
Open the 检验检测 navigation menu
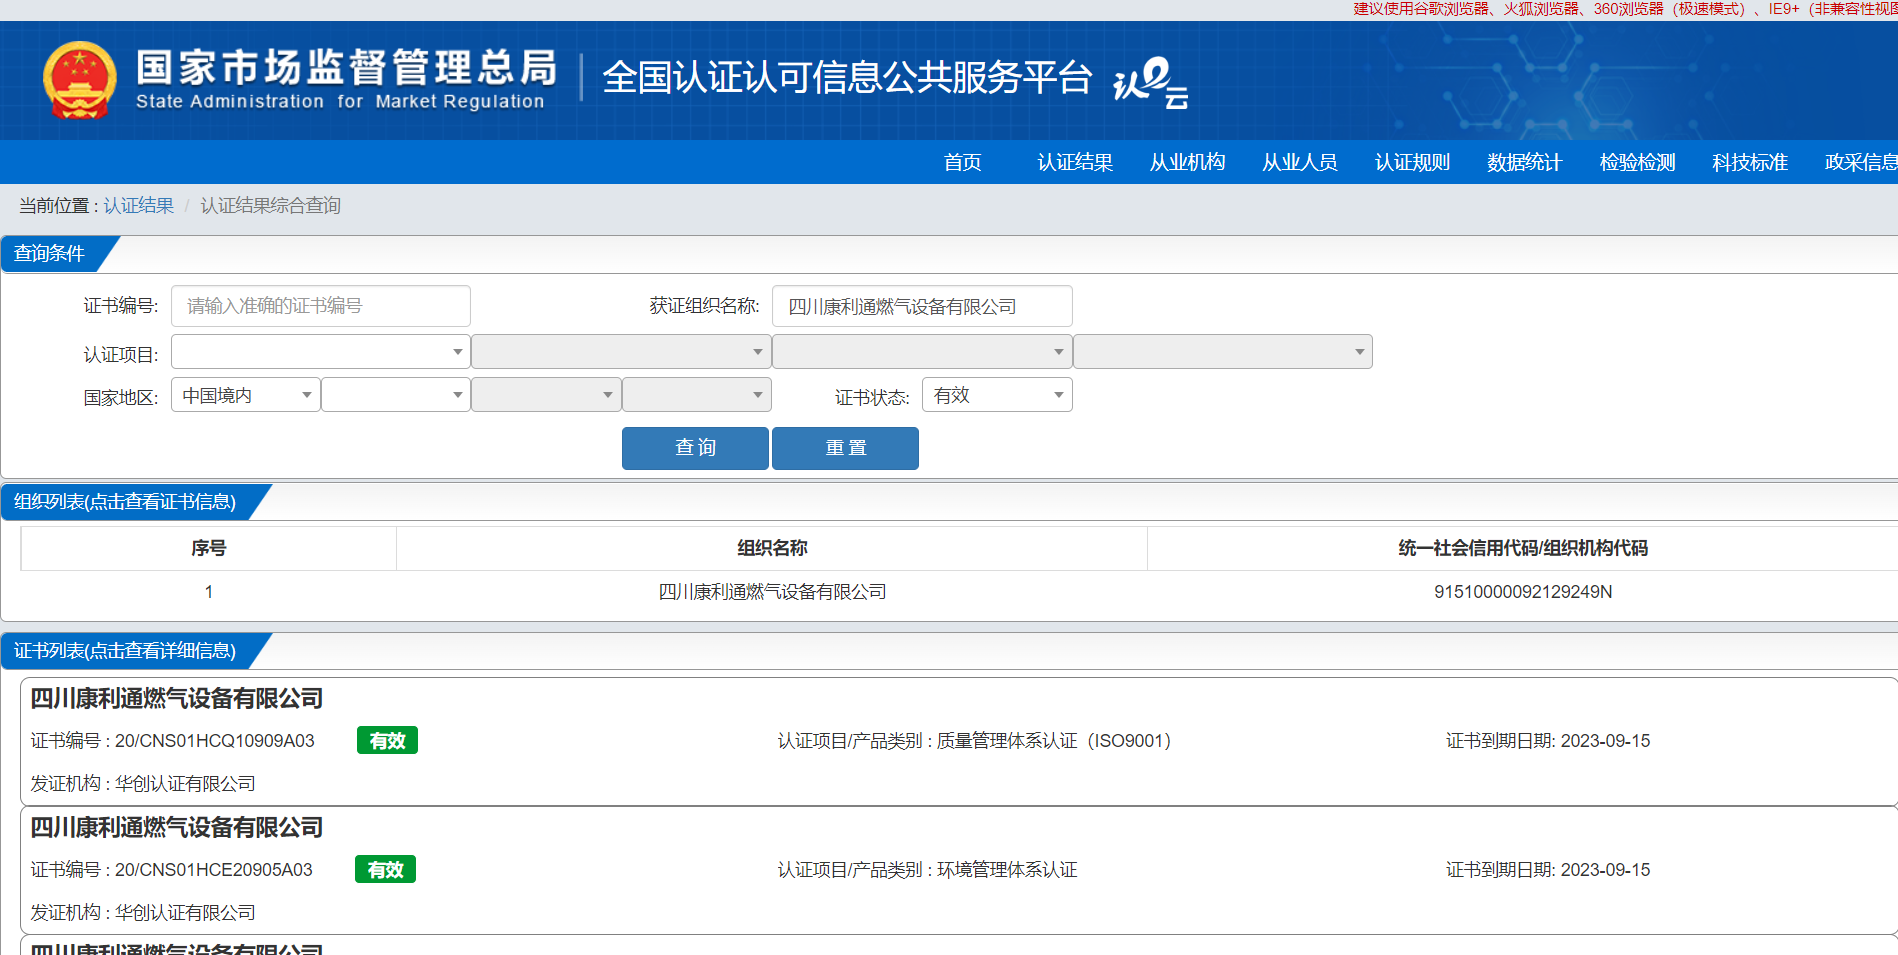pyautogui.click(x=1637, y=162)
